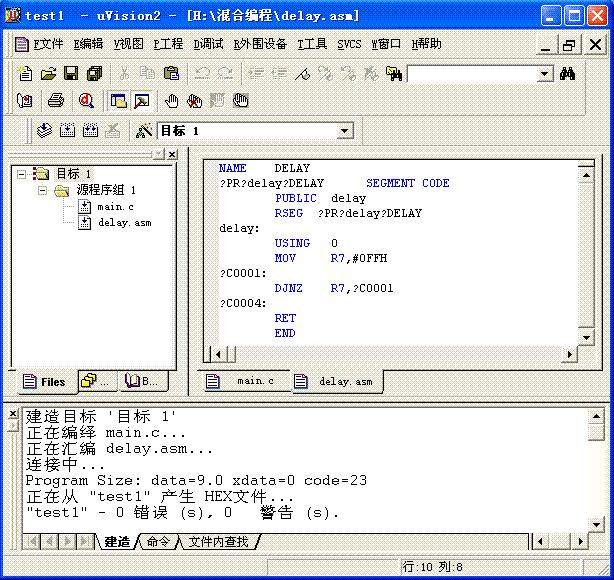Click the help book icon
614x580 pixels.
(x=25, y=101)
